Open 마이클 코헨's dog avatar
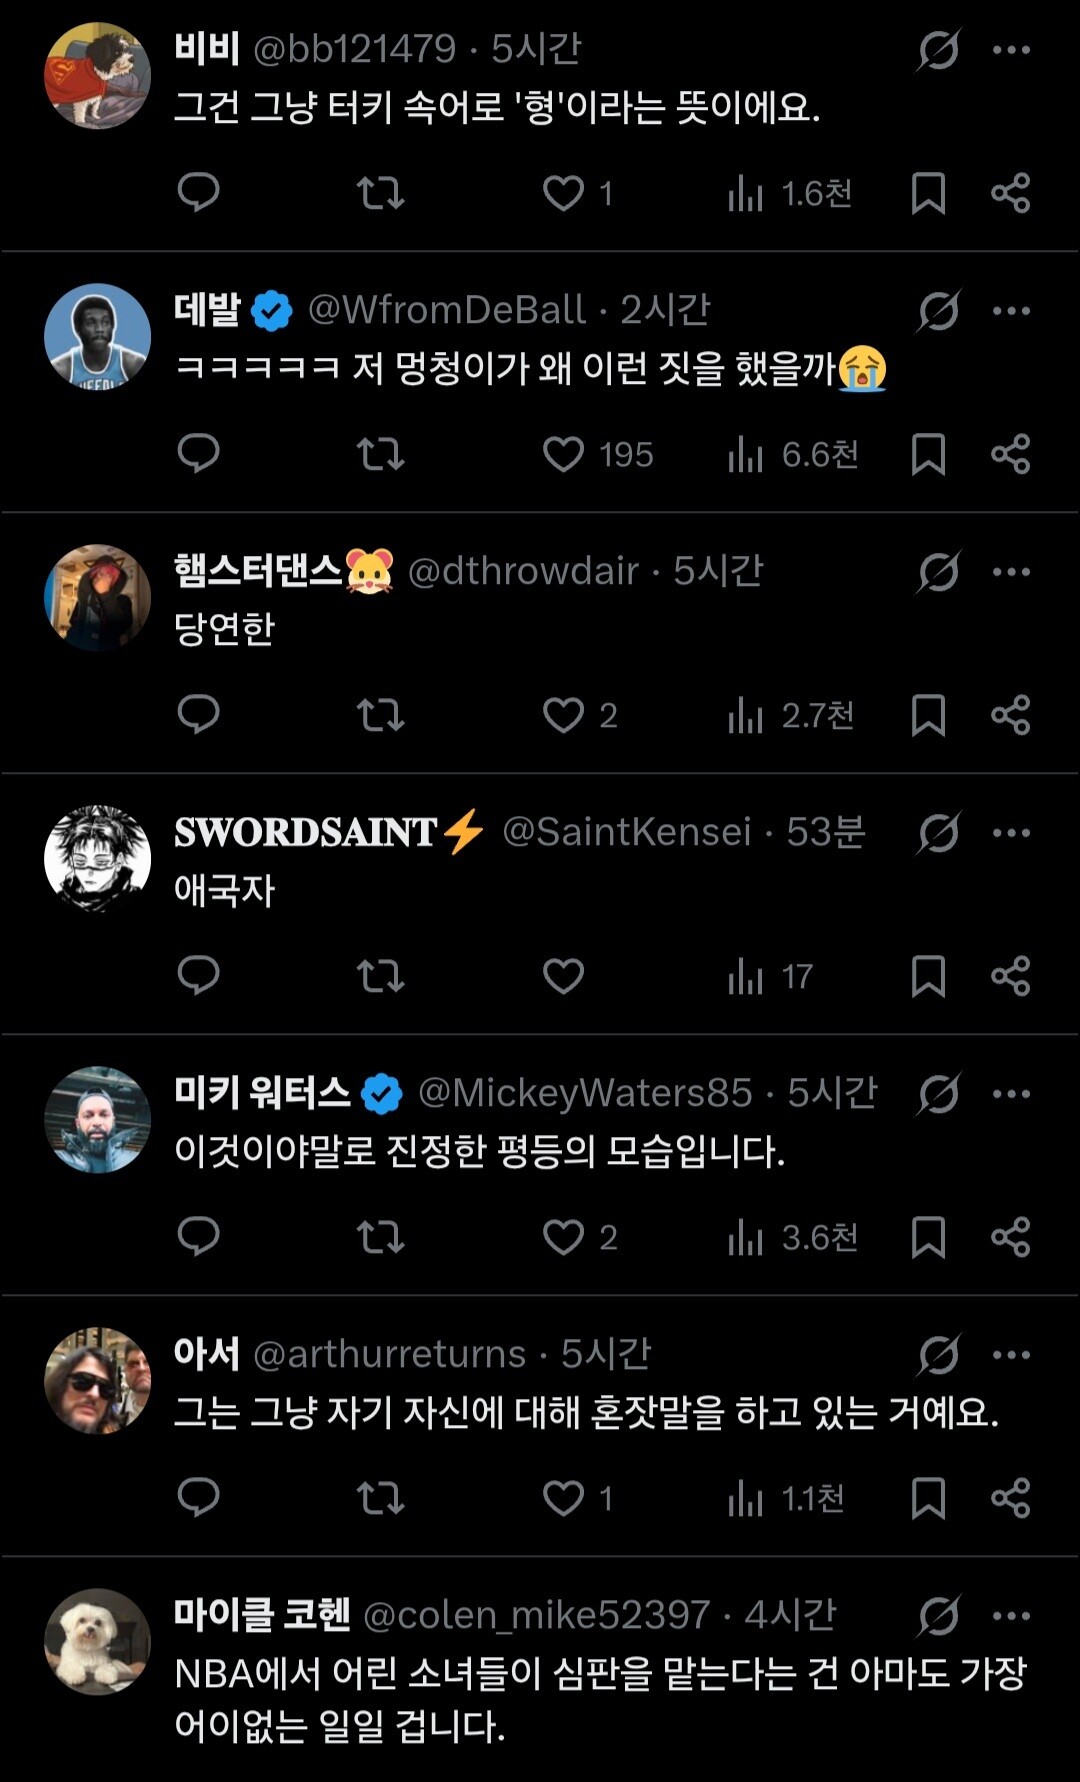This screenshot has width=1080, height=1782. click(97, 1641)
